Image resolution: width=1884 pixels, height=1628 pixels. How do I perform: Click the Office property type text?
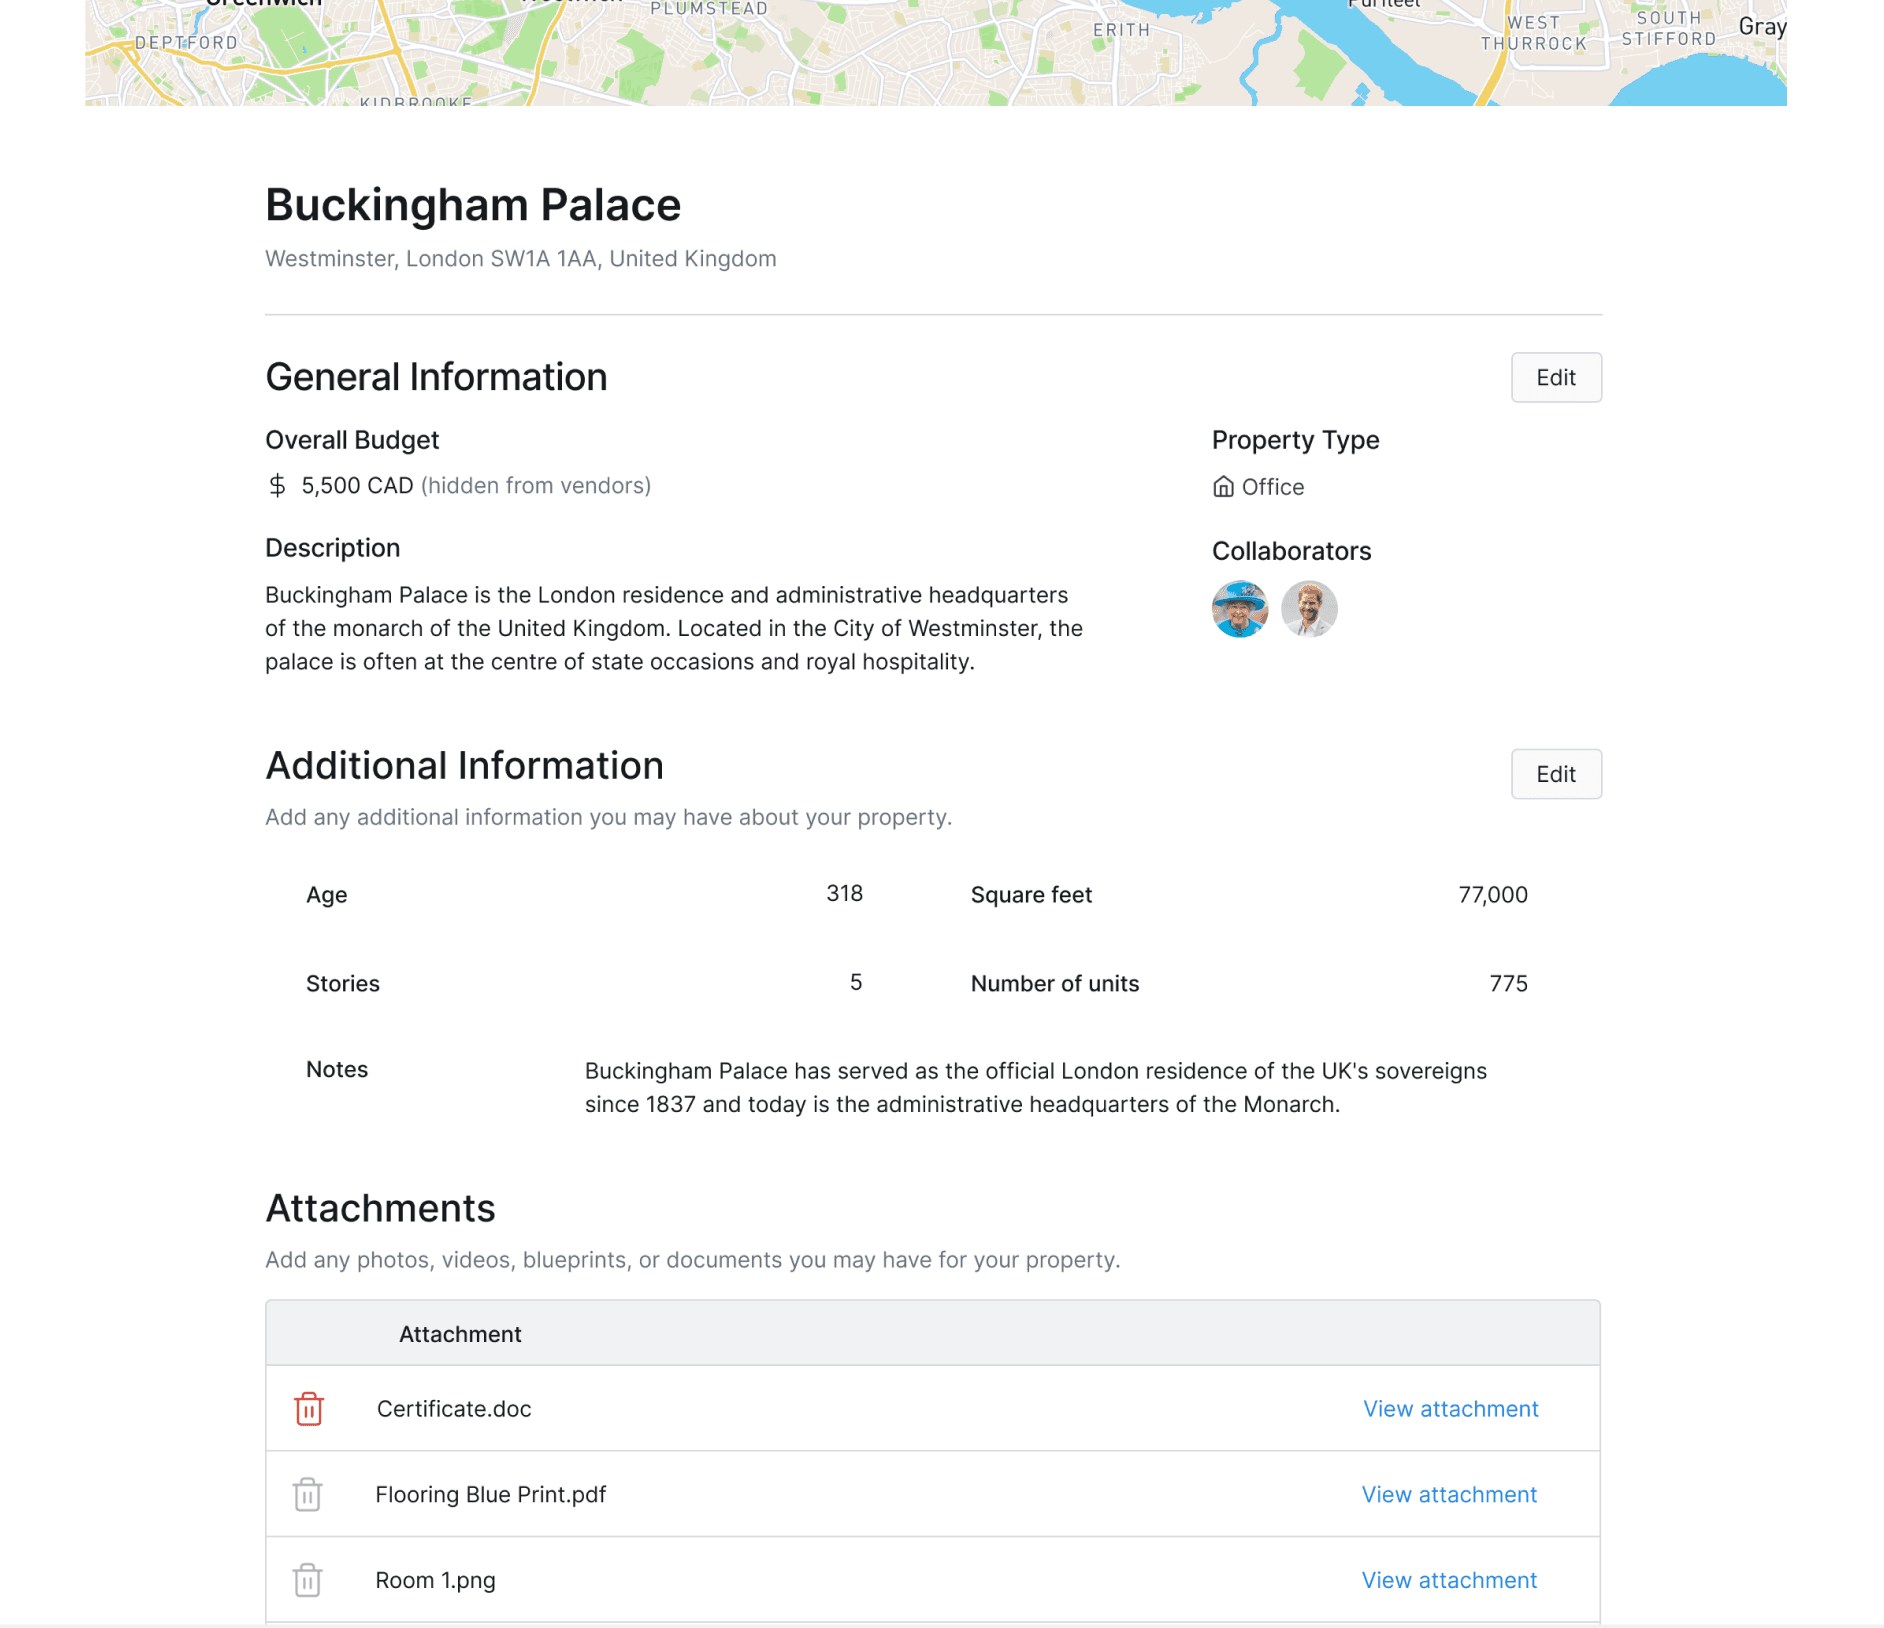(1273, 487)
